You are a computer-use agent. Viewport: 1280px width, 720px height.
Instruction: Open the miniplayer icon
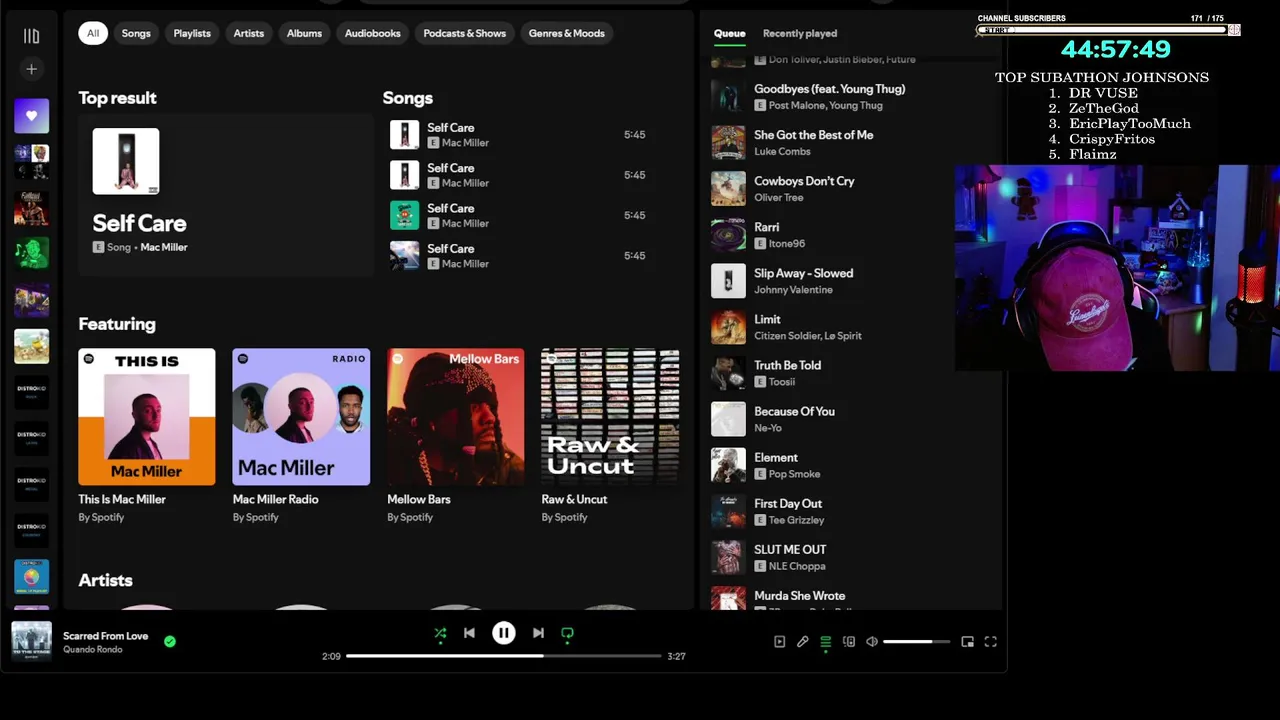click(967, 642)
